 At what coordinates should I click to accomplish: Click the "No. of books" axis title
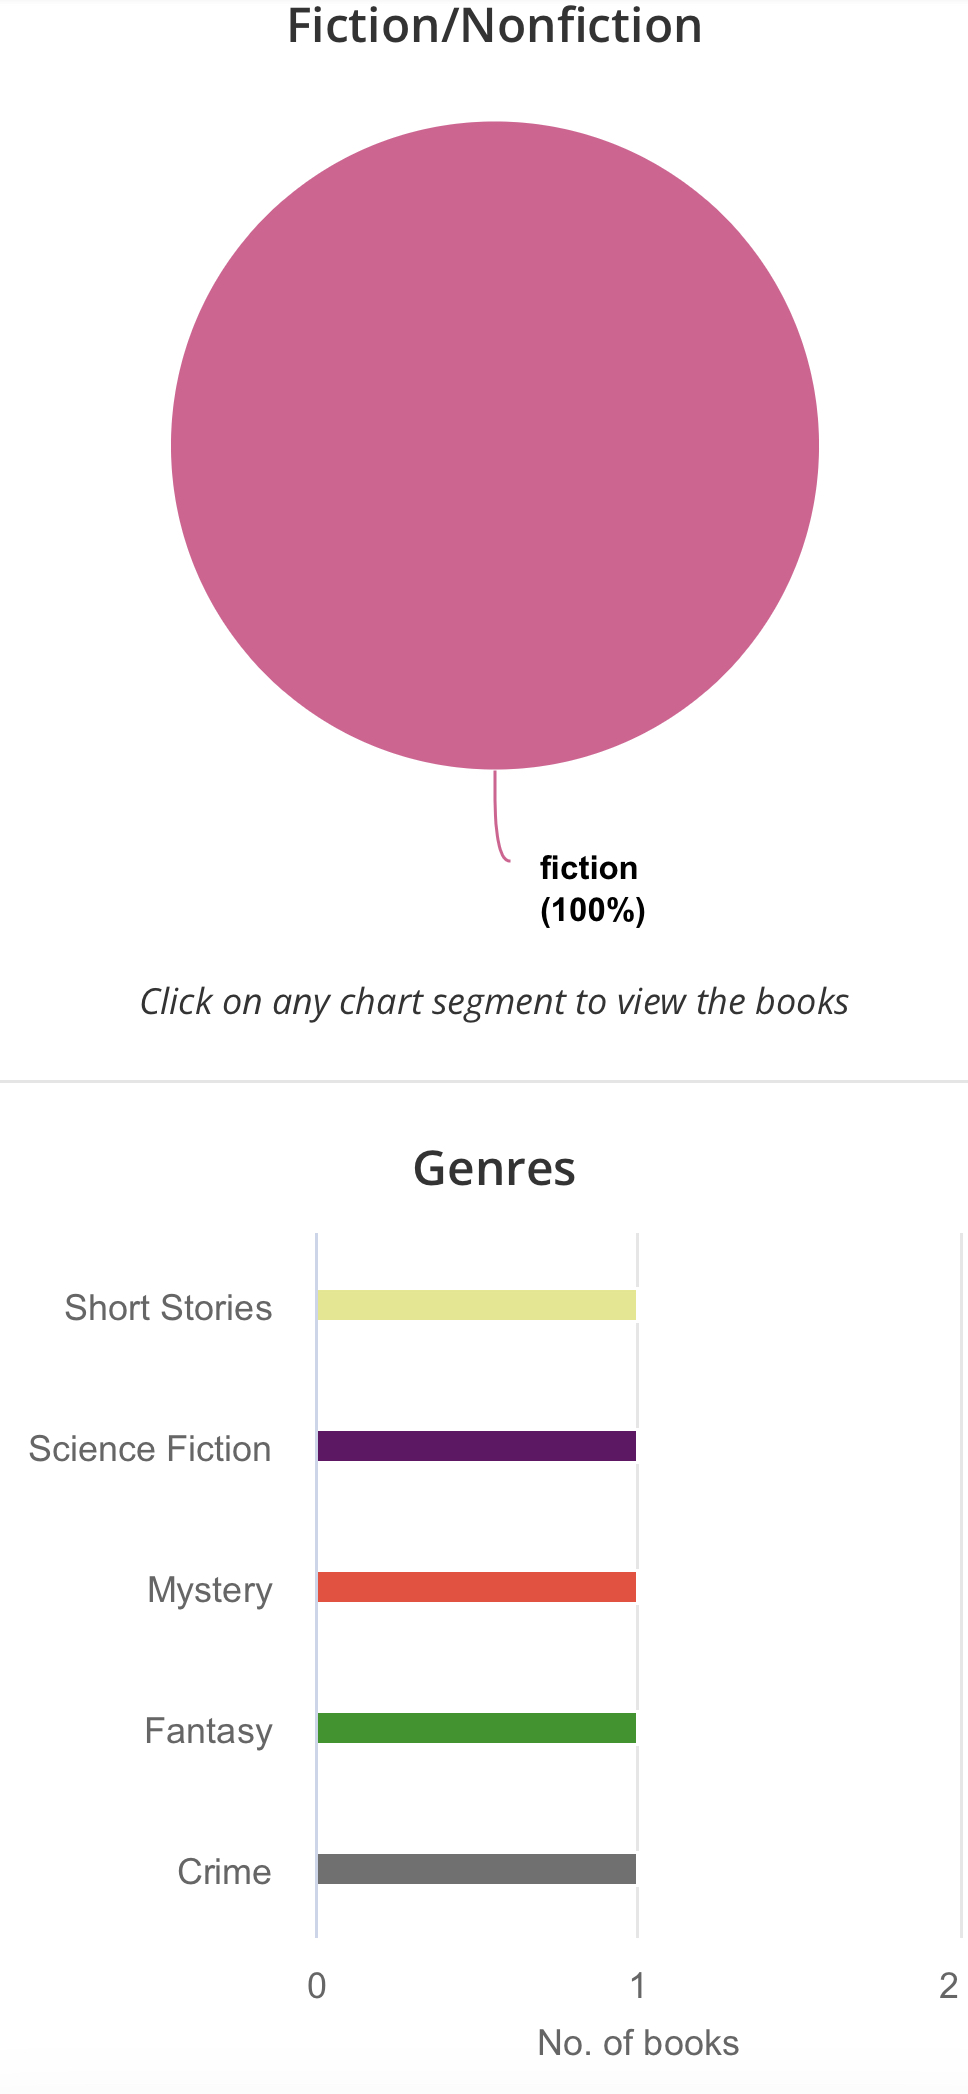coord(638,2043)
